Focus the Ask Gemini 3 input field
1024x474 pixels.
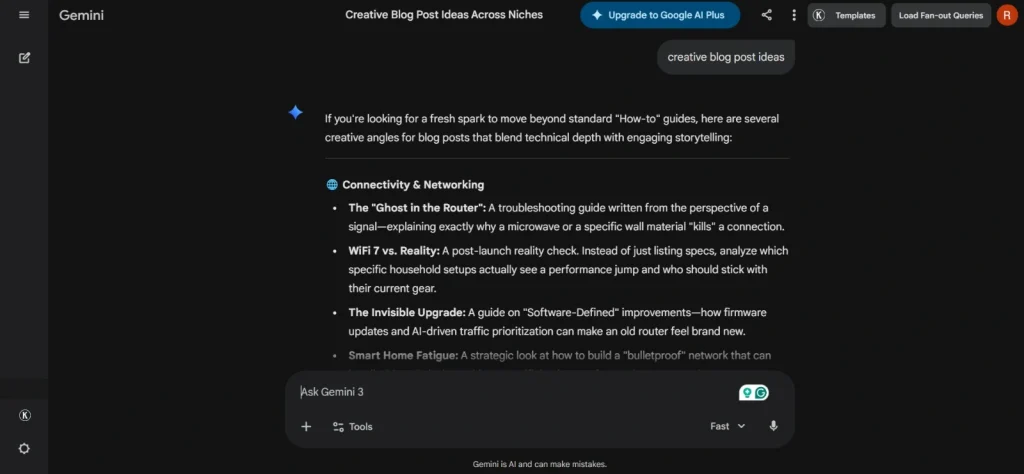(516, 392)
